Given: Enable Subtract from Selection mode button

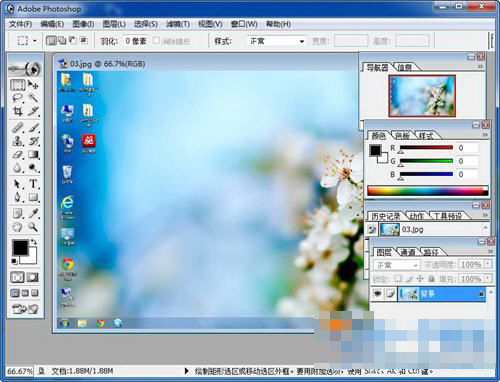Looking at the screenshot, I should (x=72, y=41).
